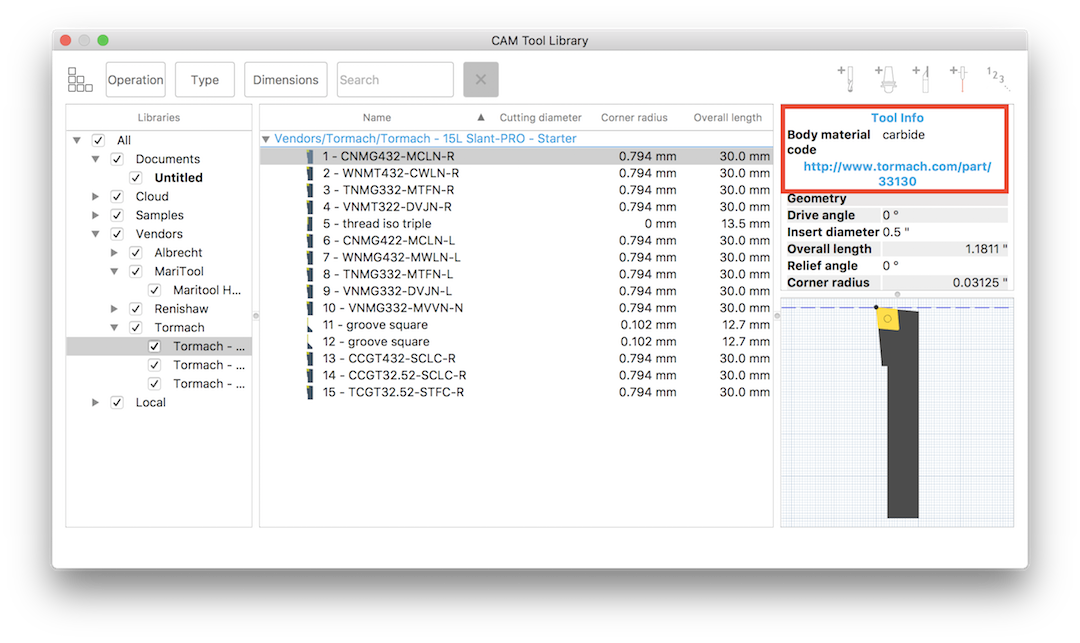
Task: Toggle the All libraries checkbox
Action: tap(98, 140)
